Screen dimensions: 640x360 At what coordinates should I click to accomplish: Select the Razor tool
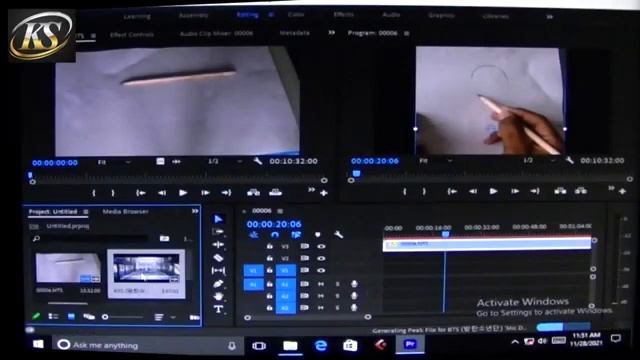218,258
